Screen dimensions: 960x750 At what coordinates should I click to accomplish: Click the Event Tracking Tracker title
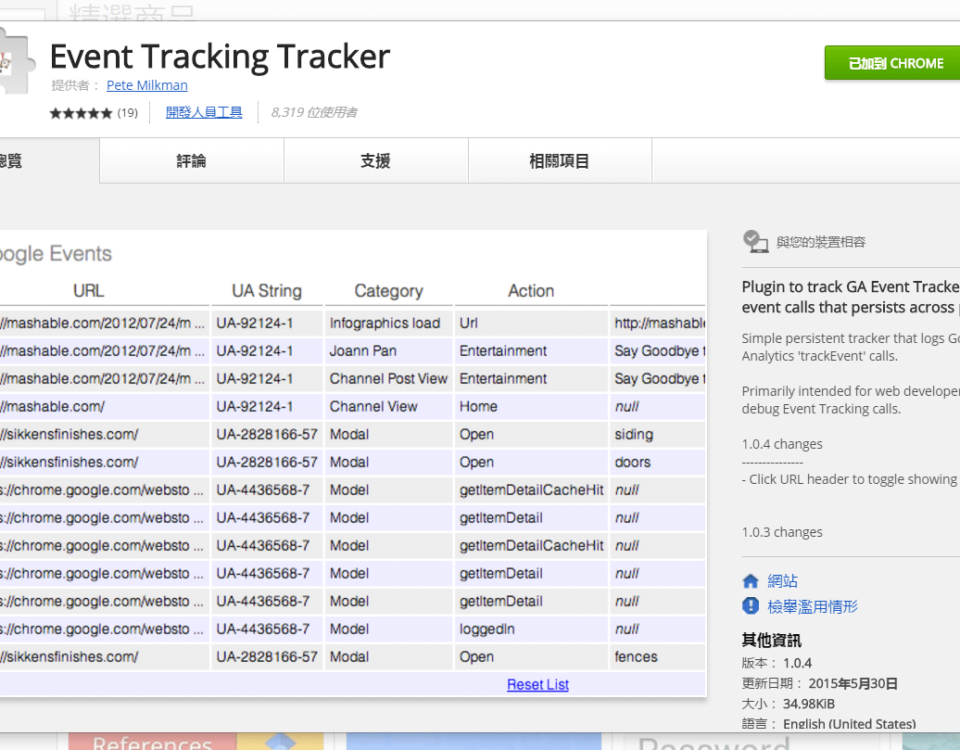point(220,57)
